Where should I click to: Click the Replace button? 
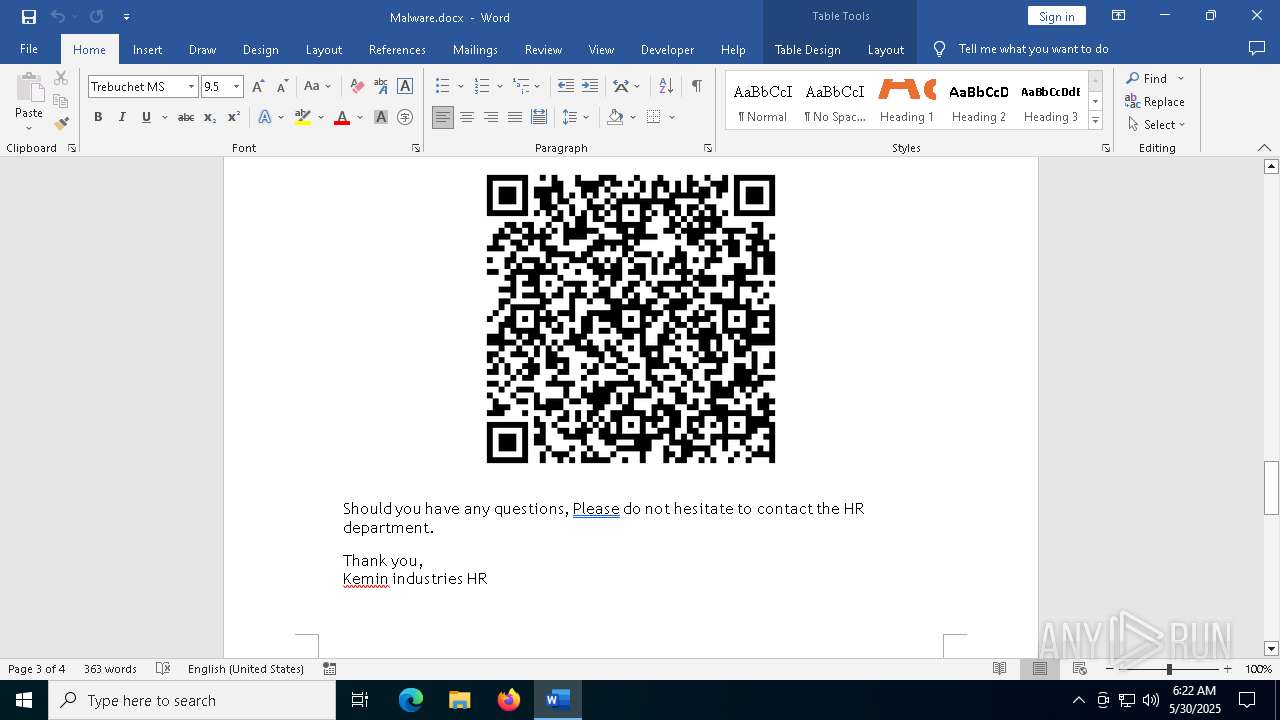(1155, 102)
